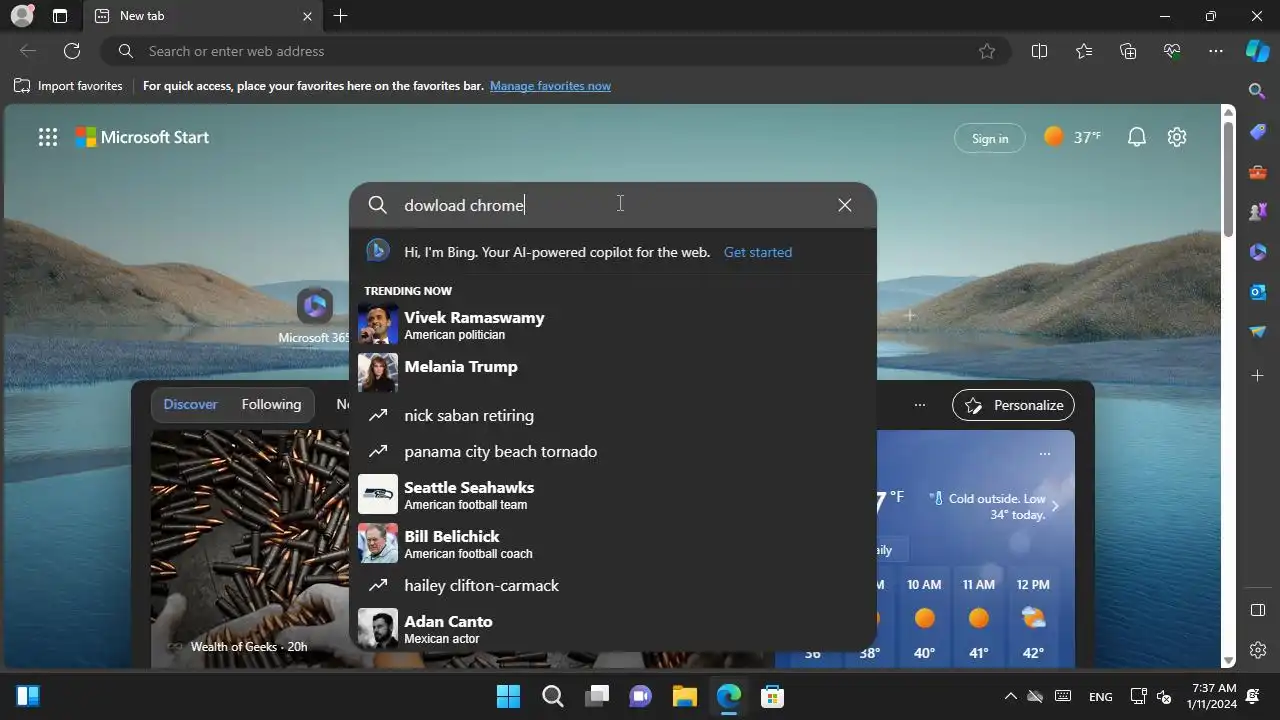Open split screen view

pos(1039,51)
